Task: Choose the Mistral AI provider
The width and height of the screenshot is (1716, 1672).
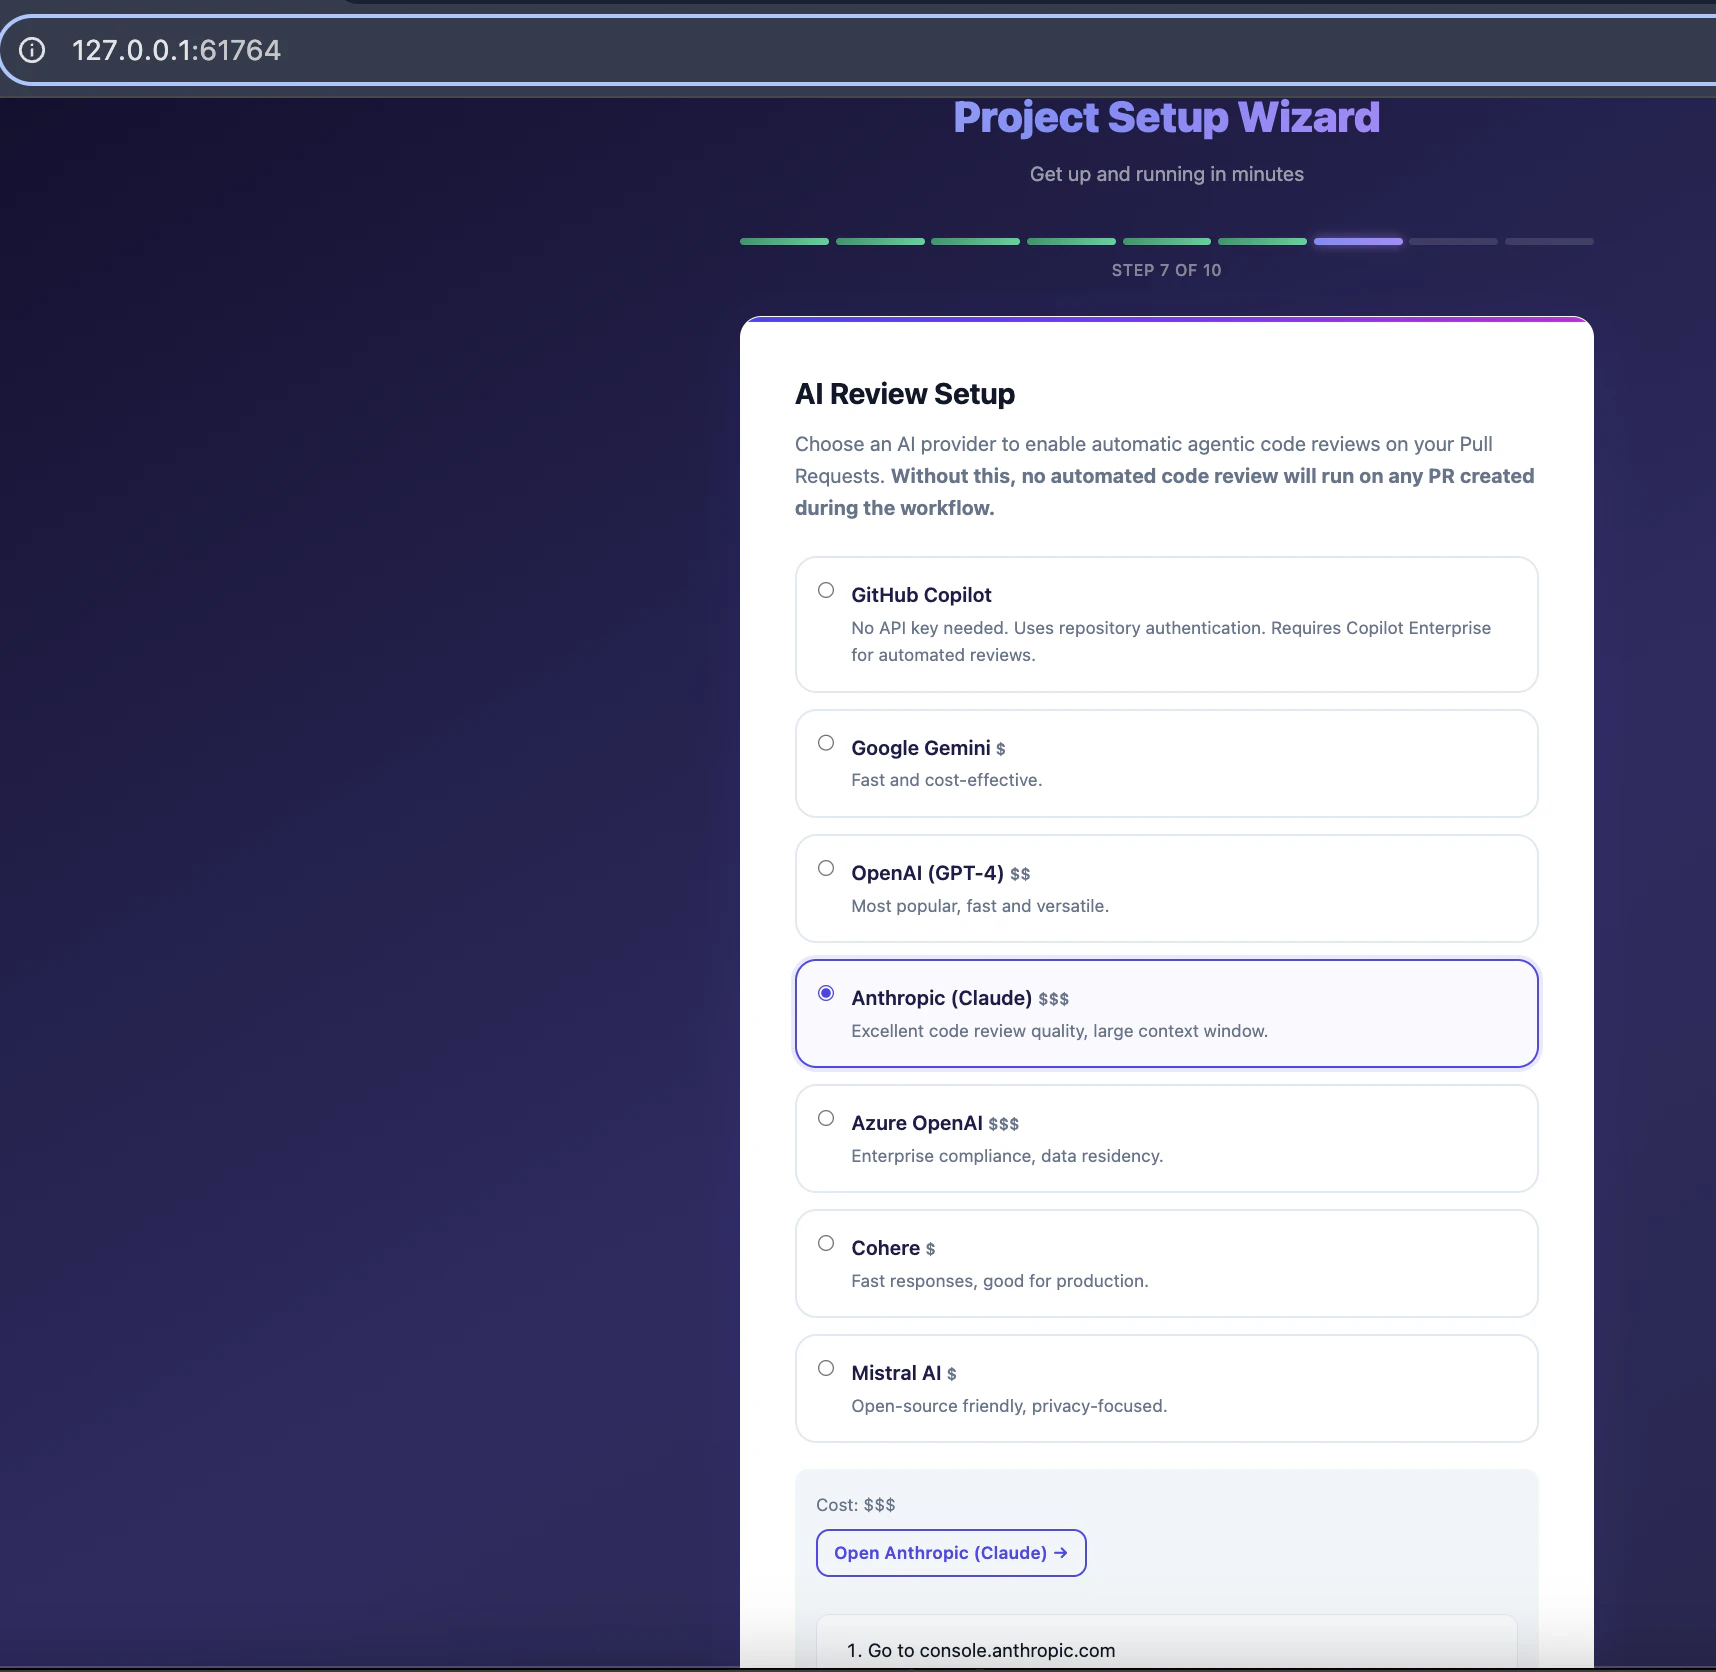Action: coord(826,1367)
